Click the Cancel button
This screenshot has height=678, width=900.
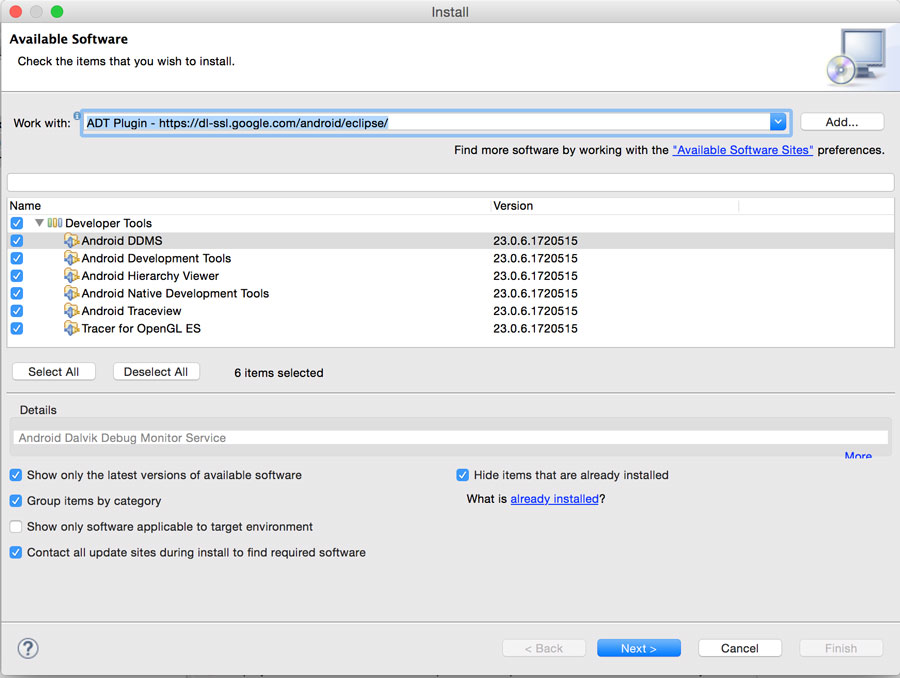coord(739,648)
